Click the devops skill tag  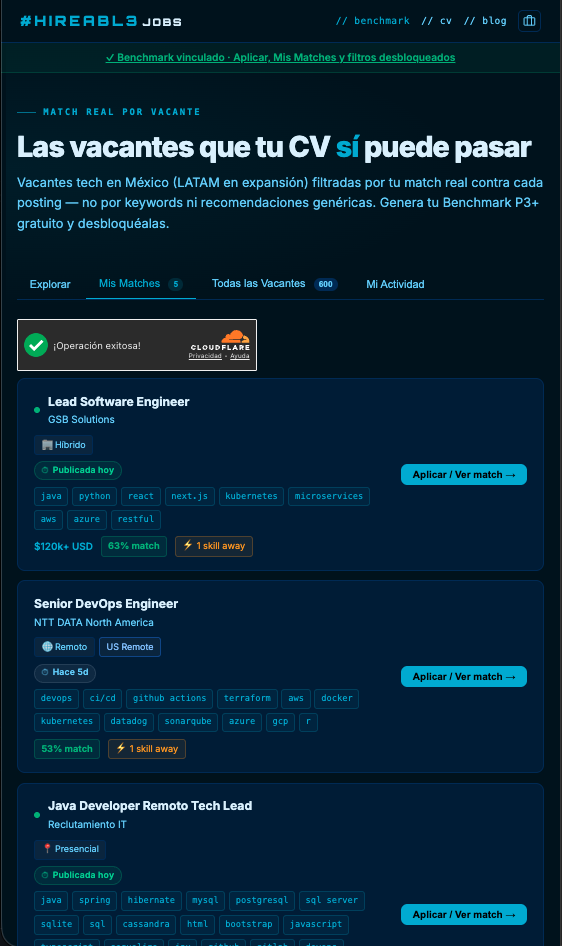(x=56, y=699)
